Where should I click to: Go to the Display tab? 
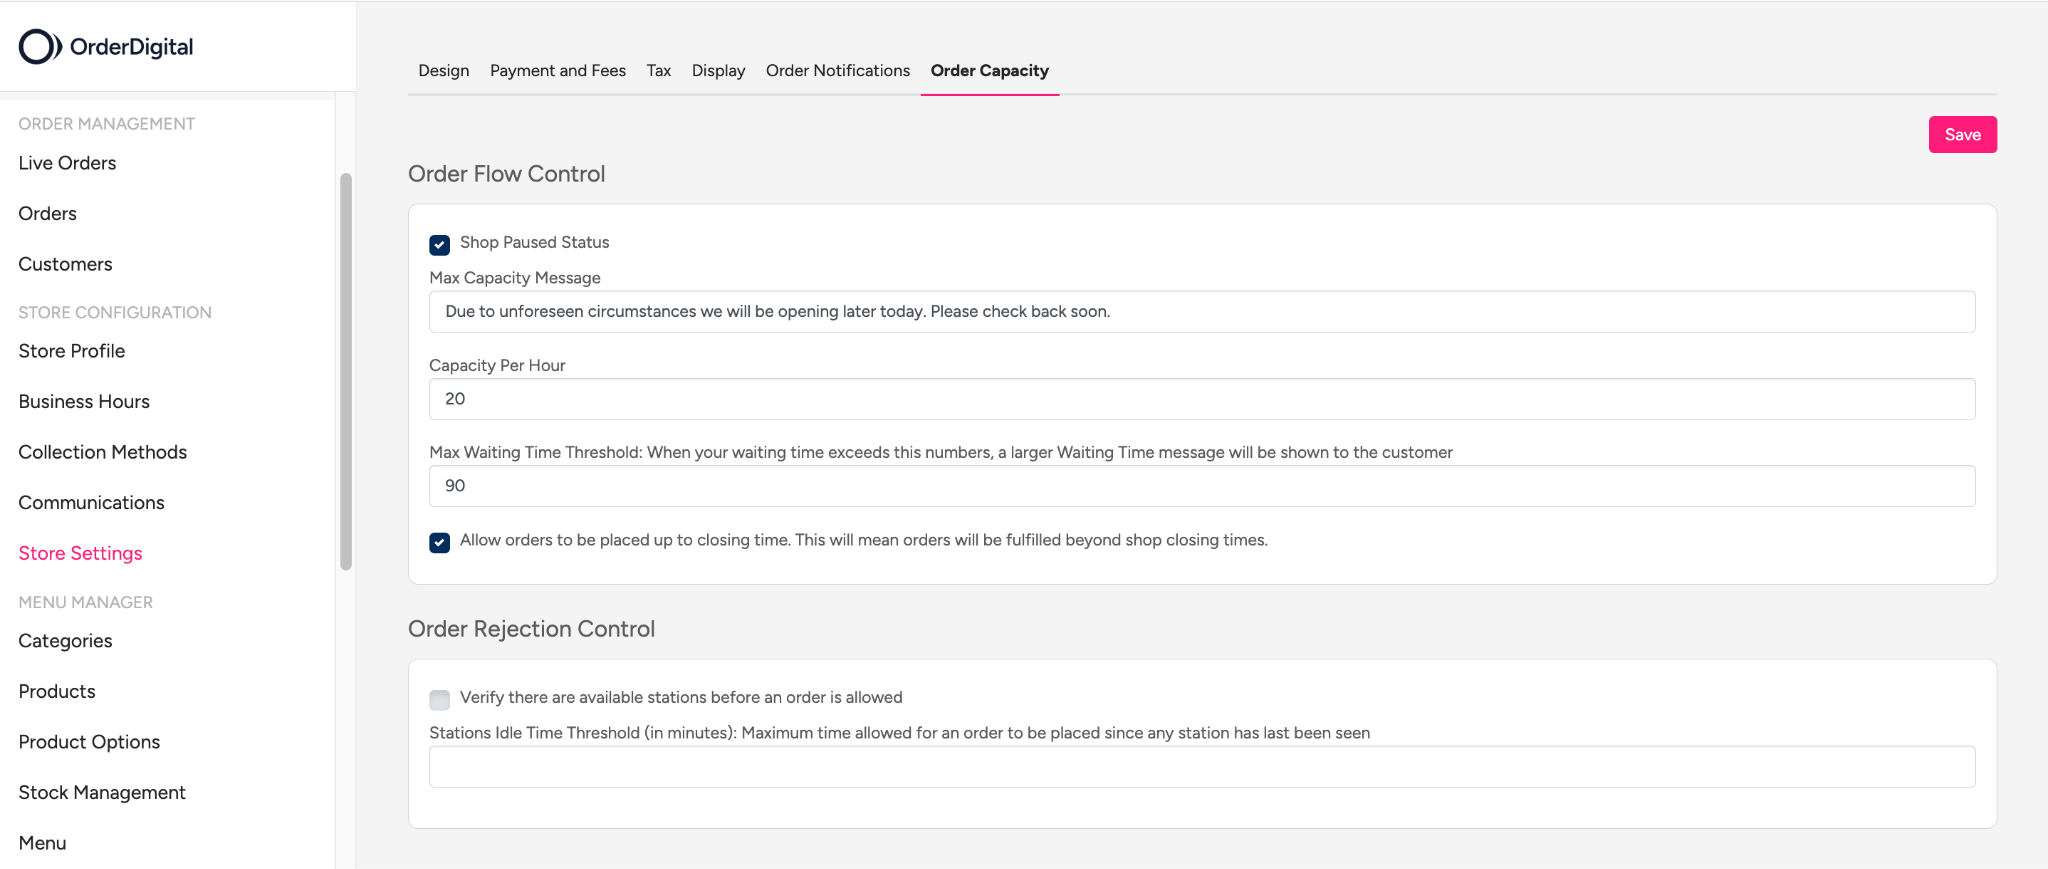[718, 71]
